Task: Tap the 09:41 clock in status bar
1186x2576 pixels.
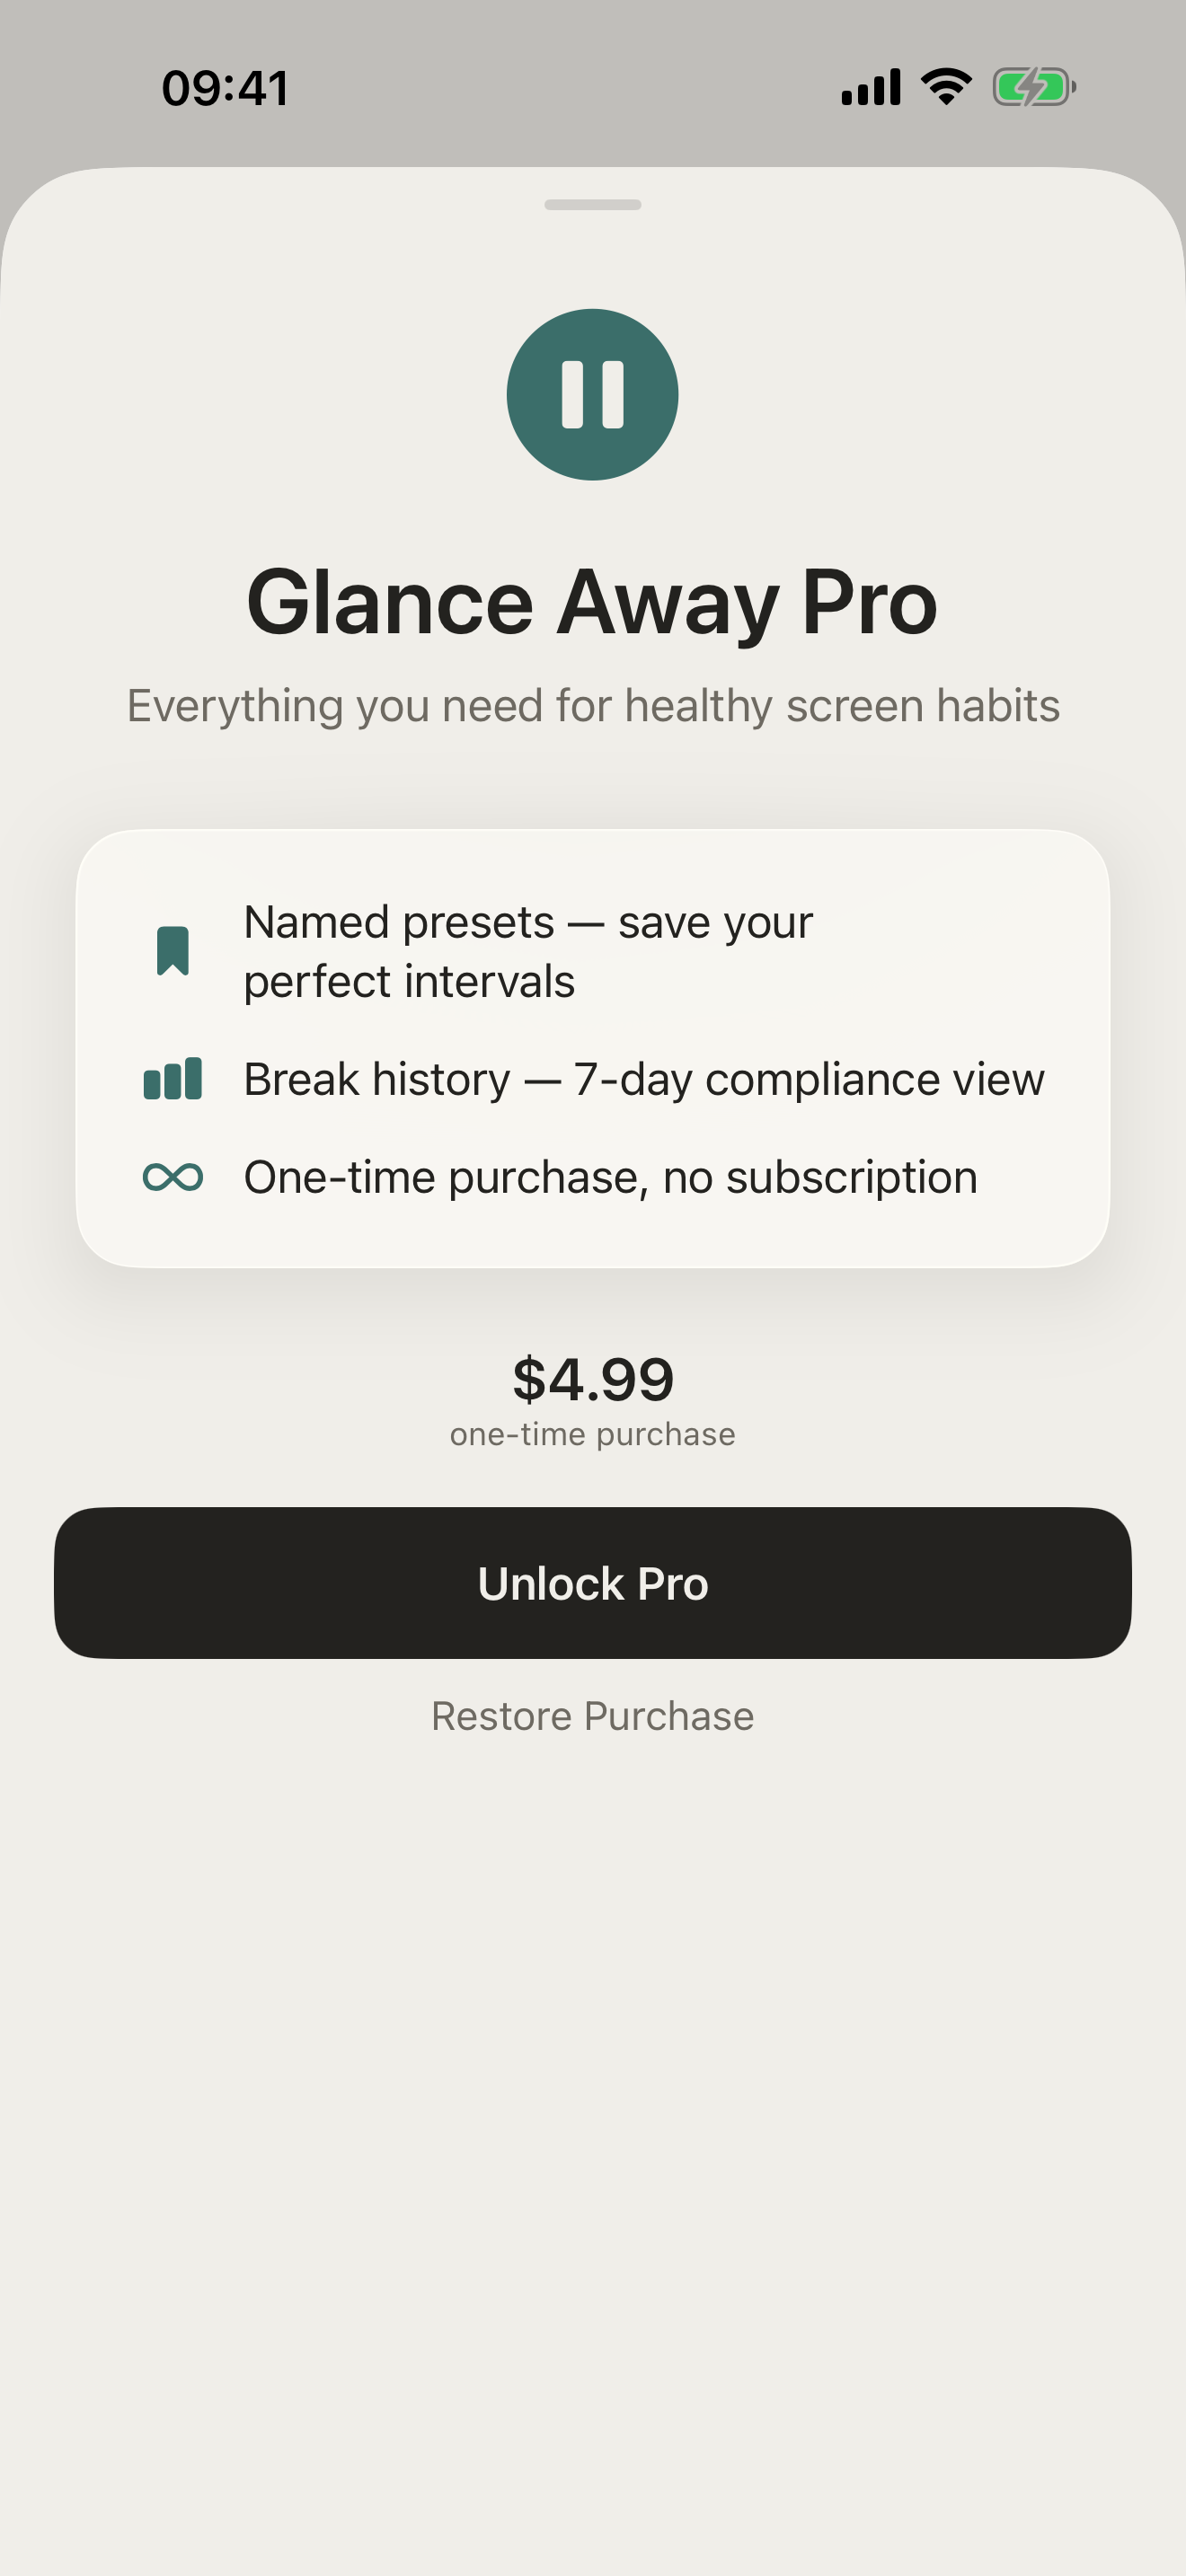Action: pos(225,88)
